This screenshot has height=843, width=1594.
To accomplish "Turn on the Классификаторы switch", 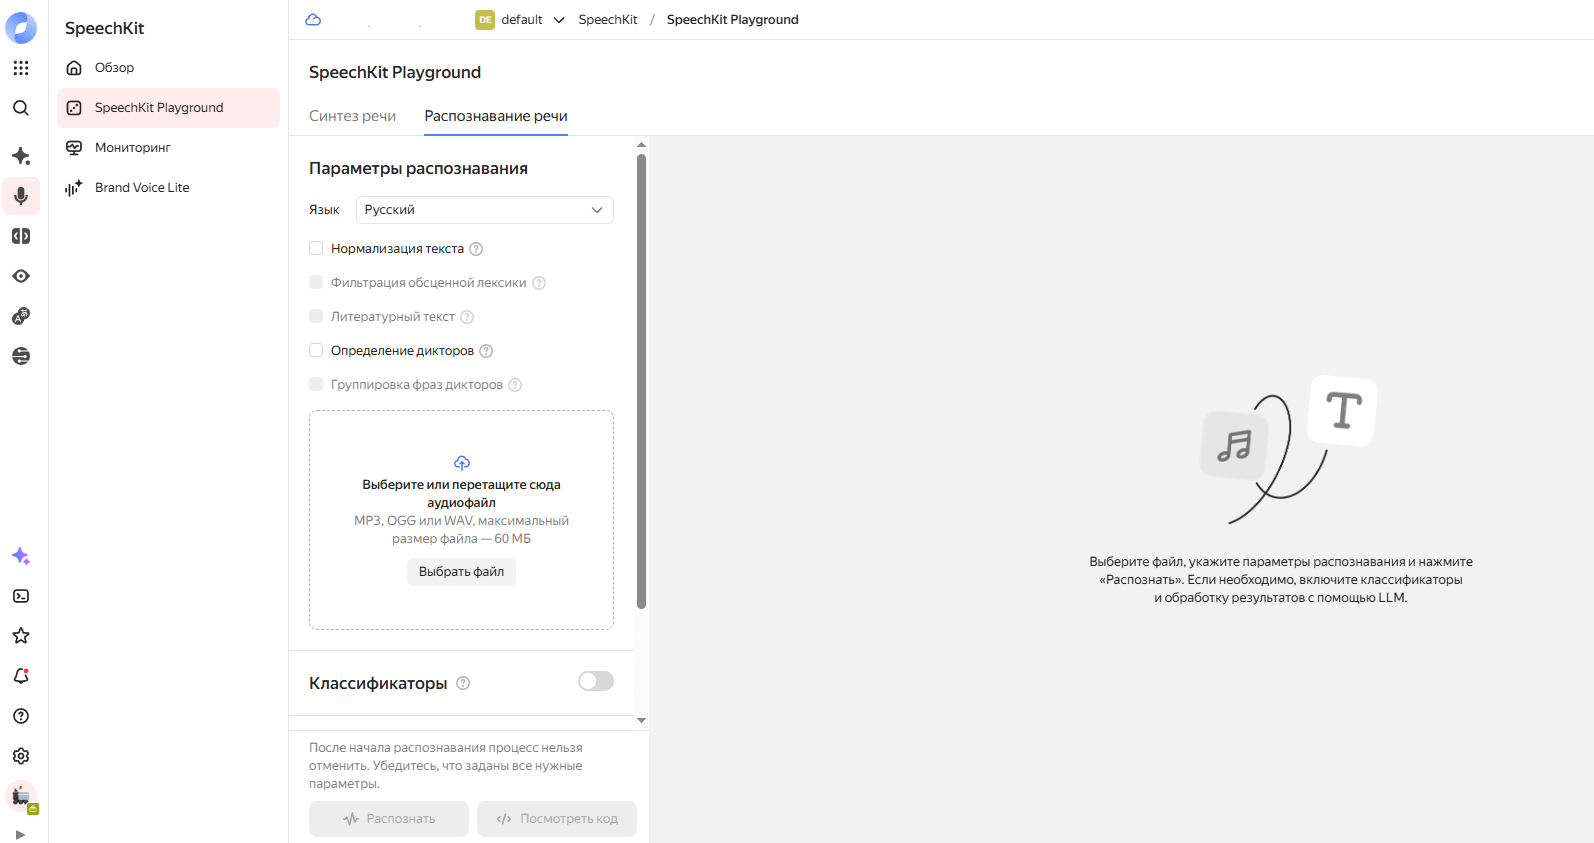I will (596, 681).
